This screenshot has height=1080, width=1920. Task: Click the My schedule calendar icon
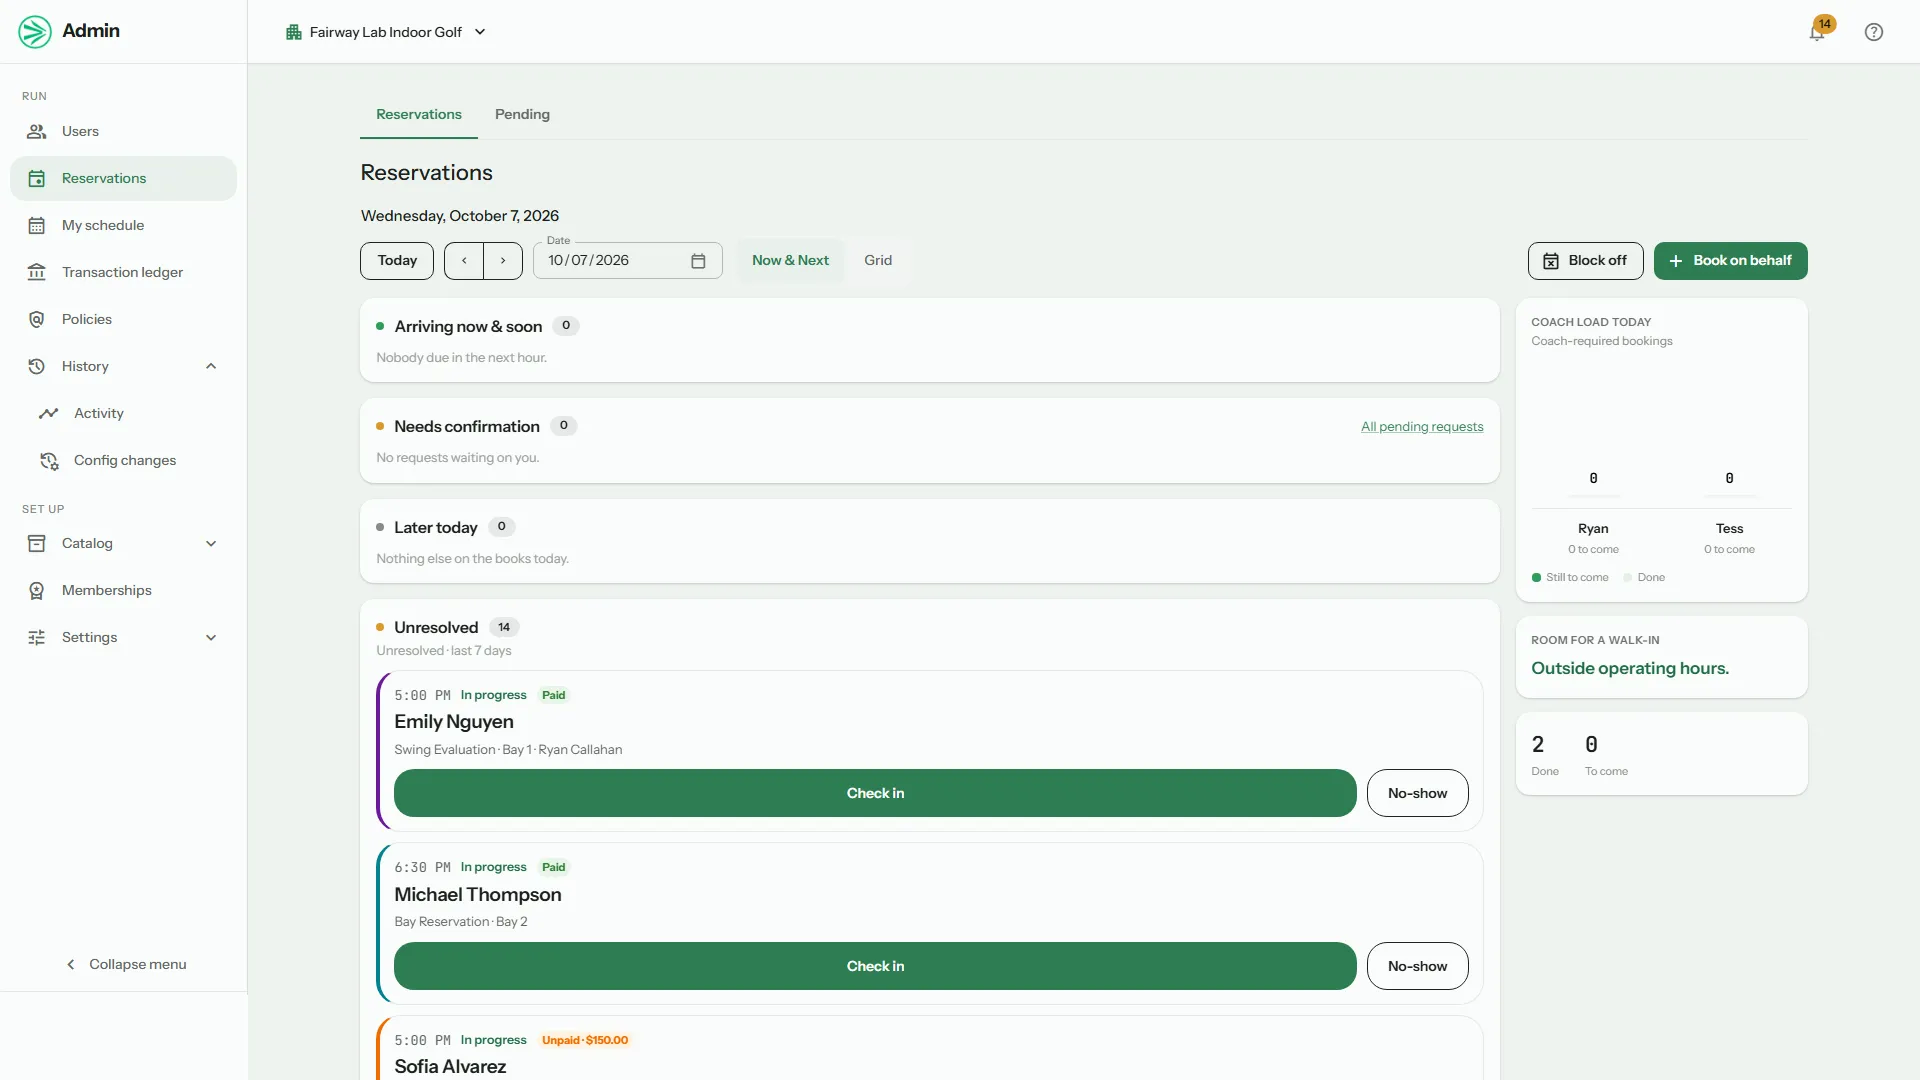37,225
